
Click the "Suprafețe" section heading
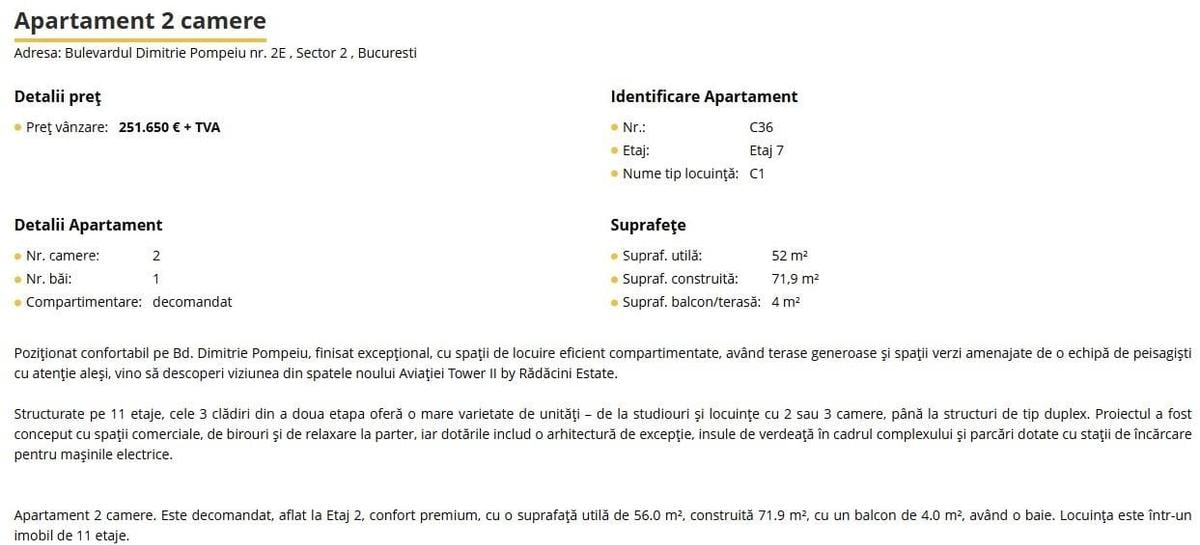click(x=648, y=225)
